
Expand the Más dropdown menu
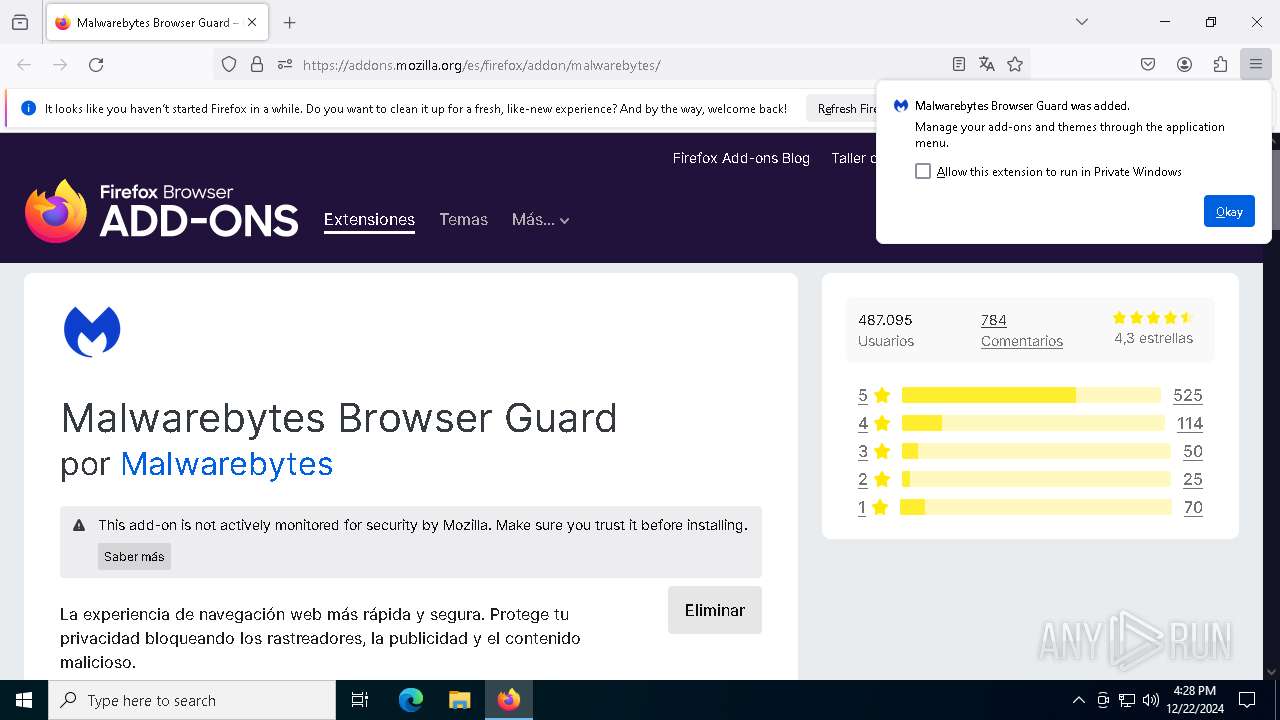(540, 220)
